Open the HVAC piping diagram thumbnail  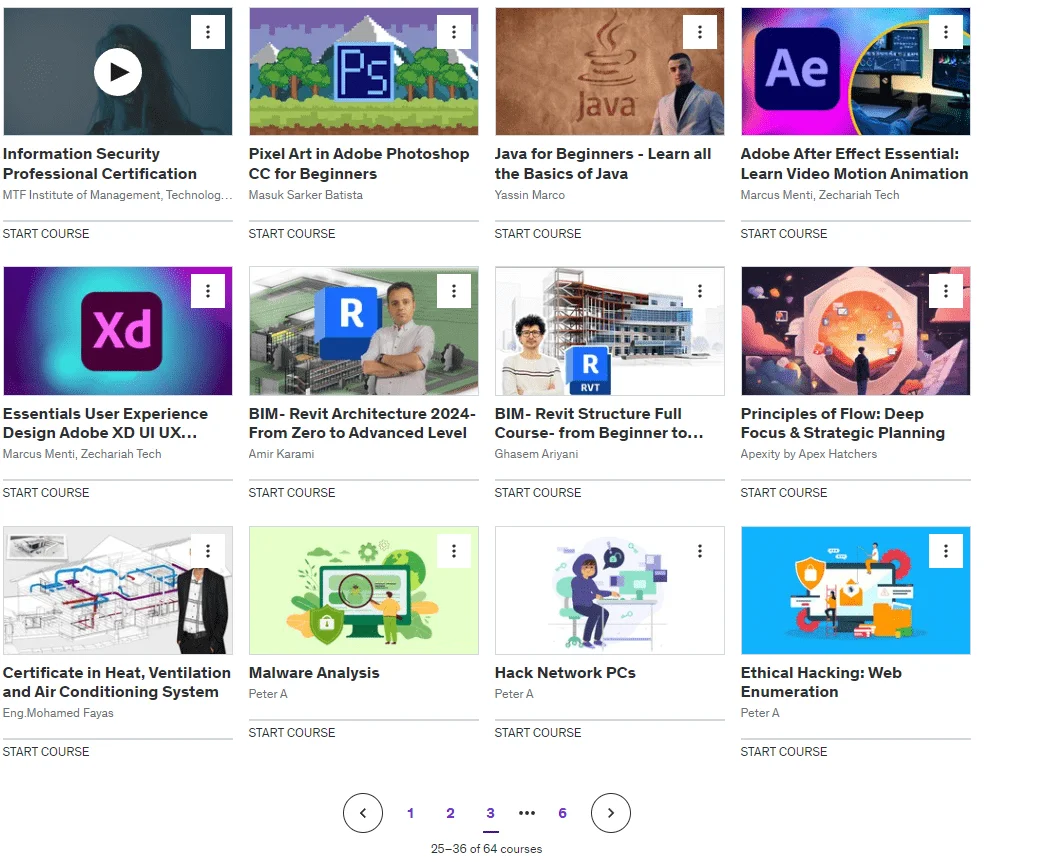(118, 590)
